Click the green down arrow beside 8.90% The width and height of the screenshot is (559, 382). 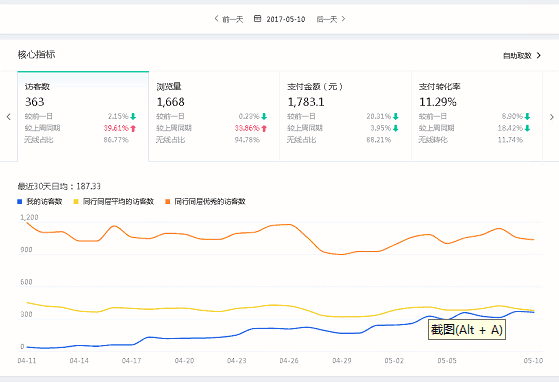tap(527, 117)
